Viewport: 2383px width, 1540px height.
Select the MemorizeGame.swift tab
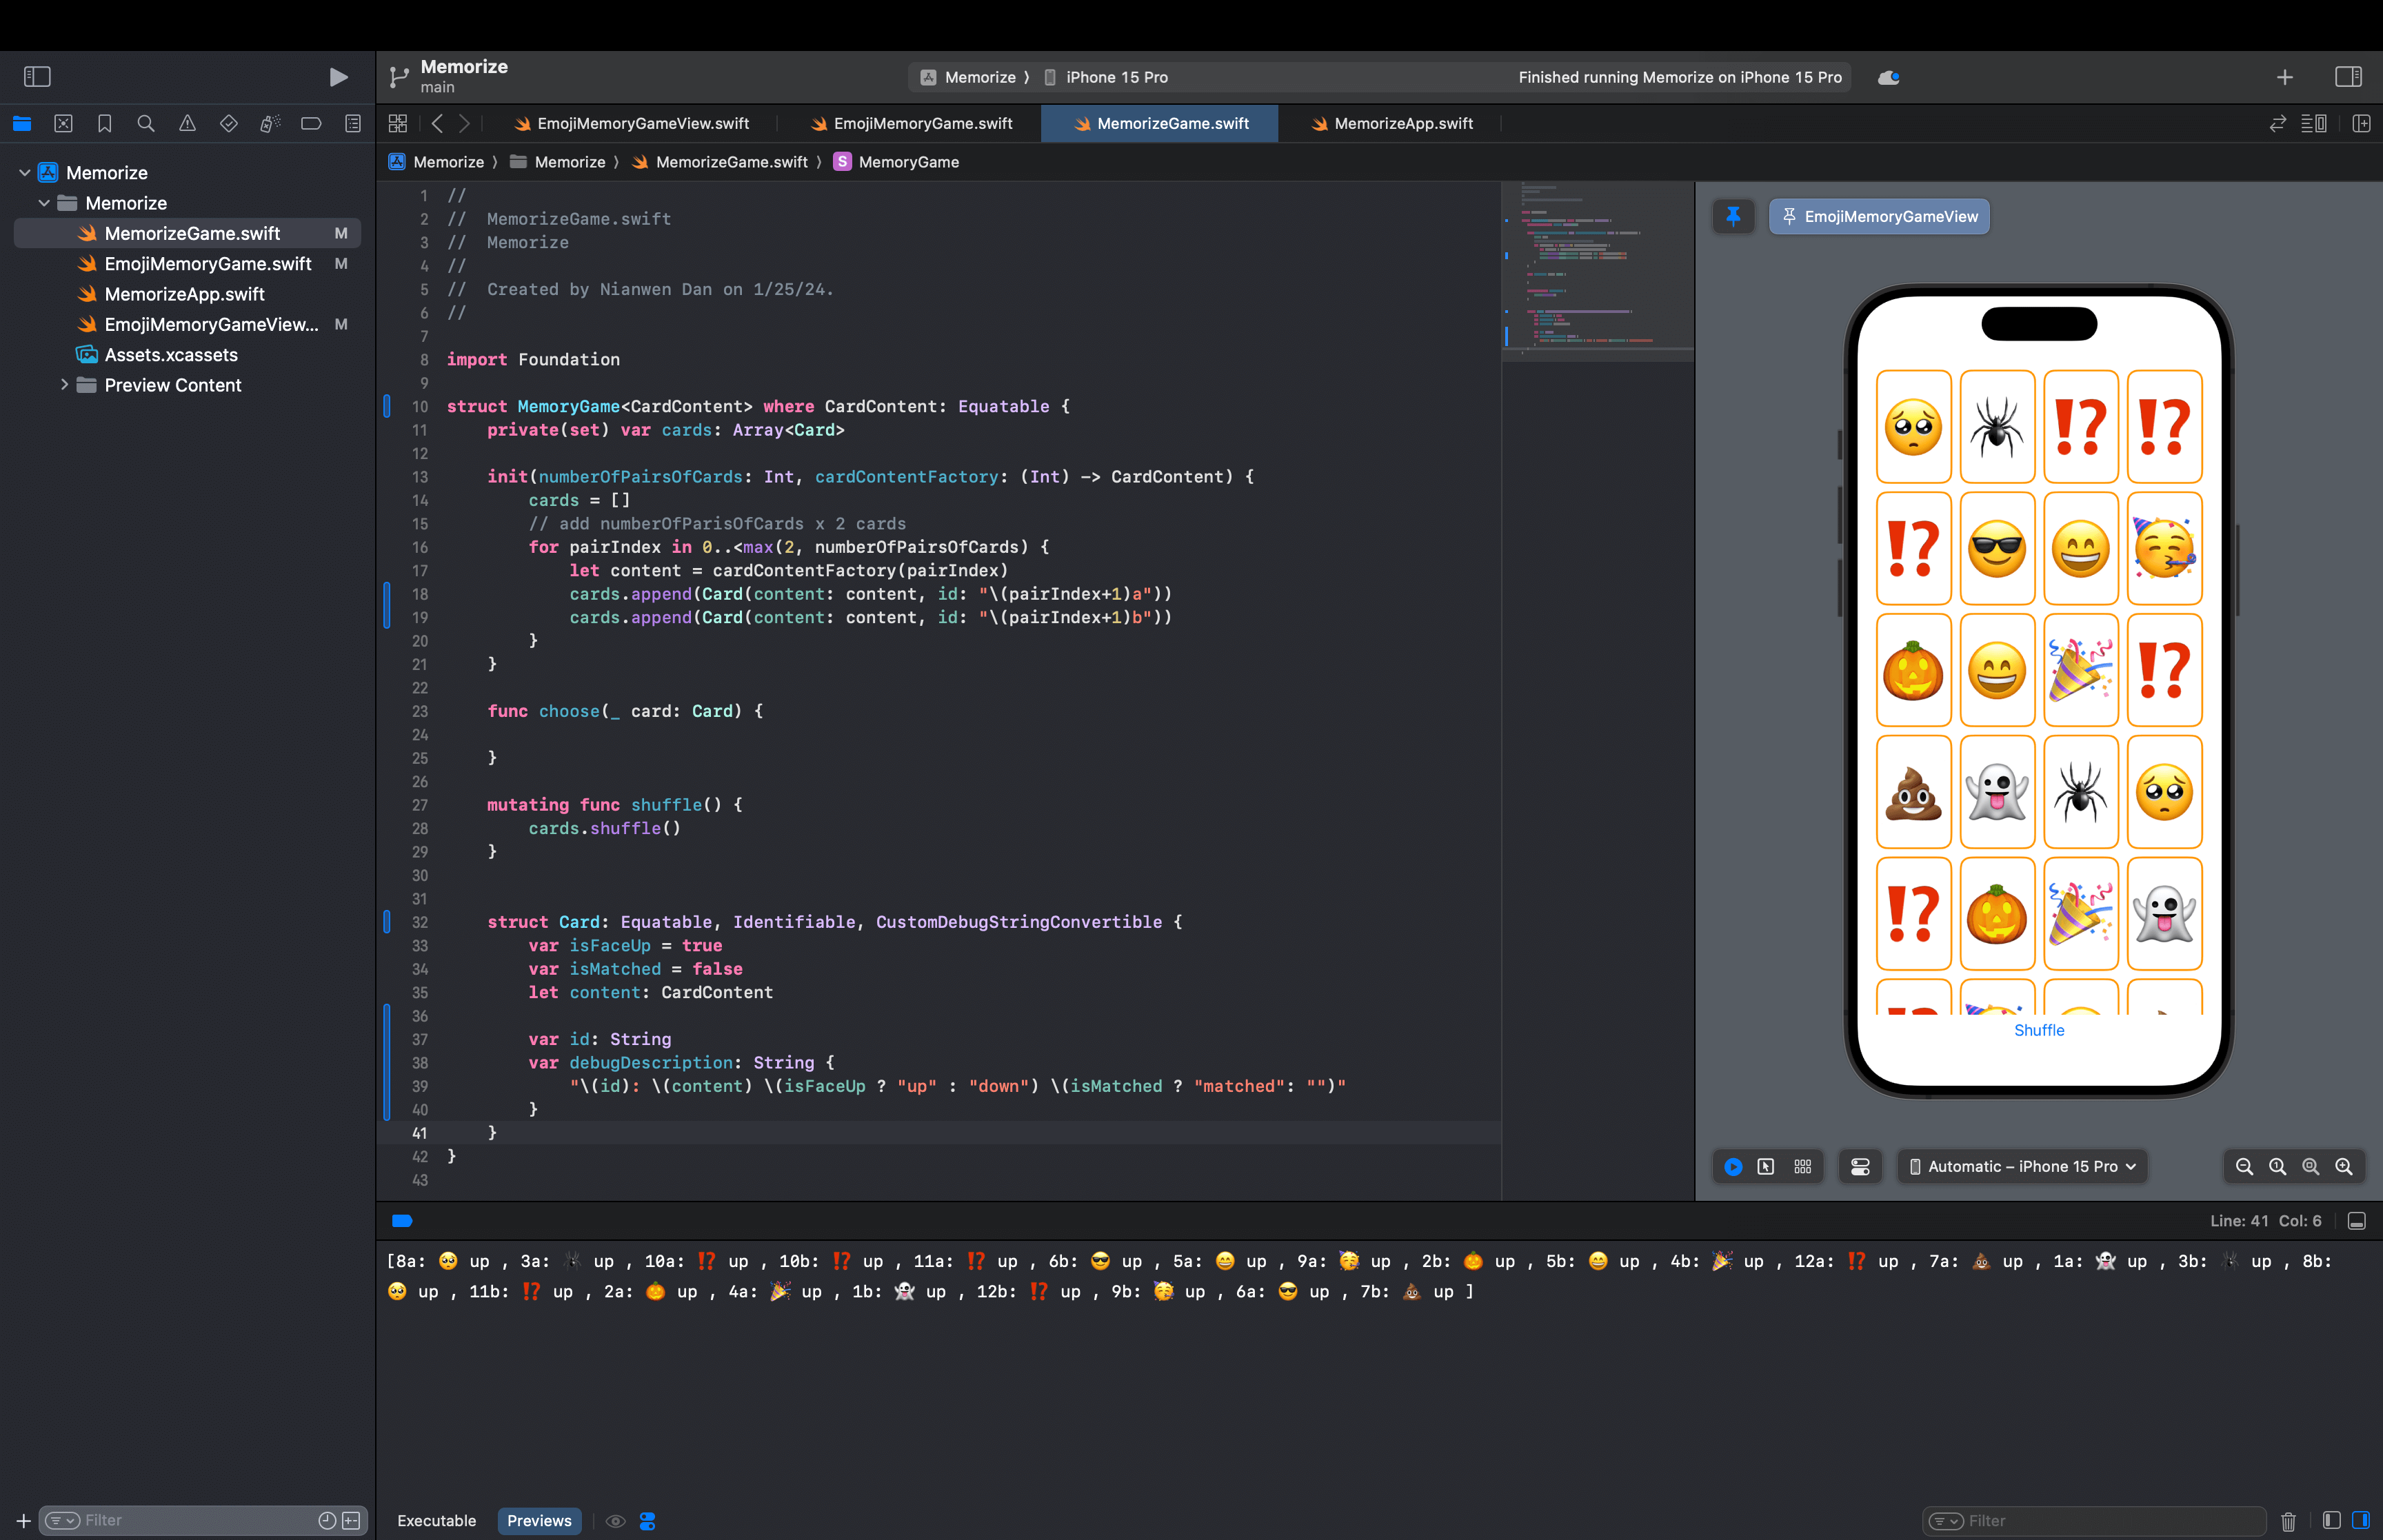(1160, 123)
